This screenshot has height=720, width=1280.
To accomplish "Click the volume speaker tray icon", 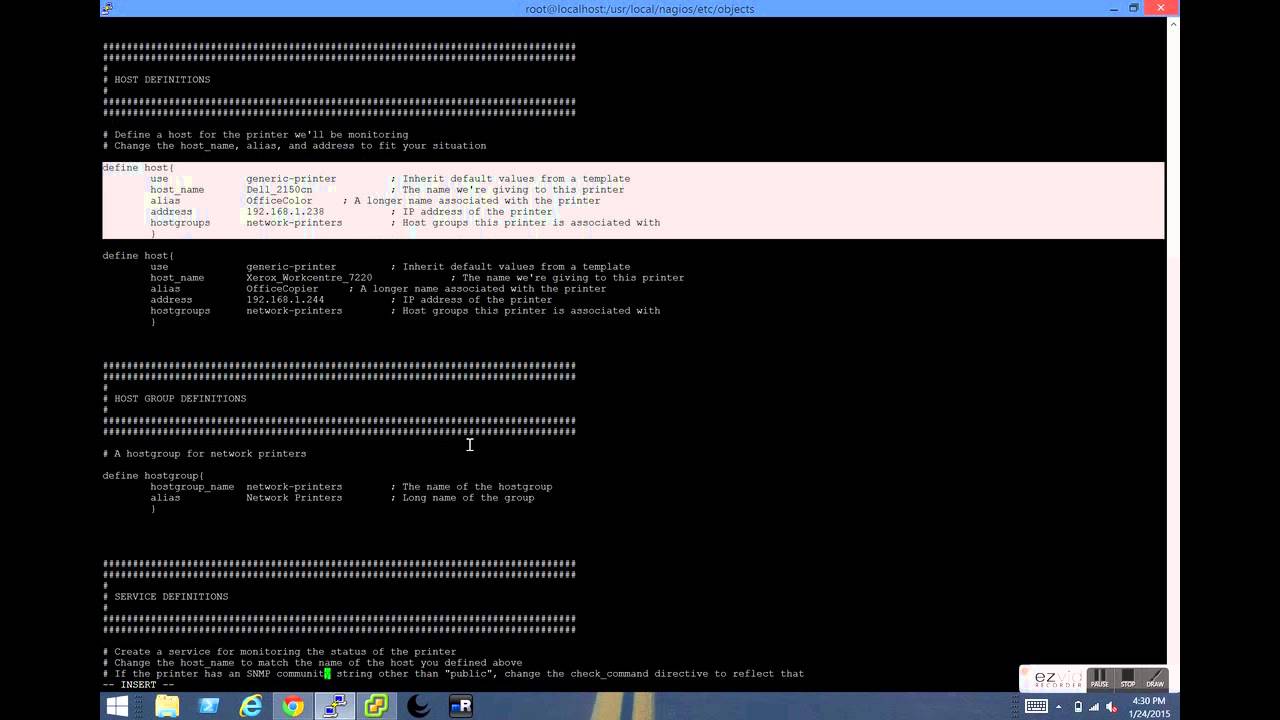I will pyautogui.click(x=1111, y=706).
